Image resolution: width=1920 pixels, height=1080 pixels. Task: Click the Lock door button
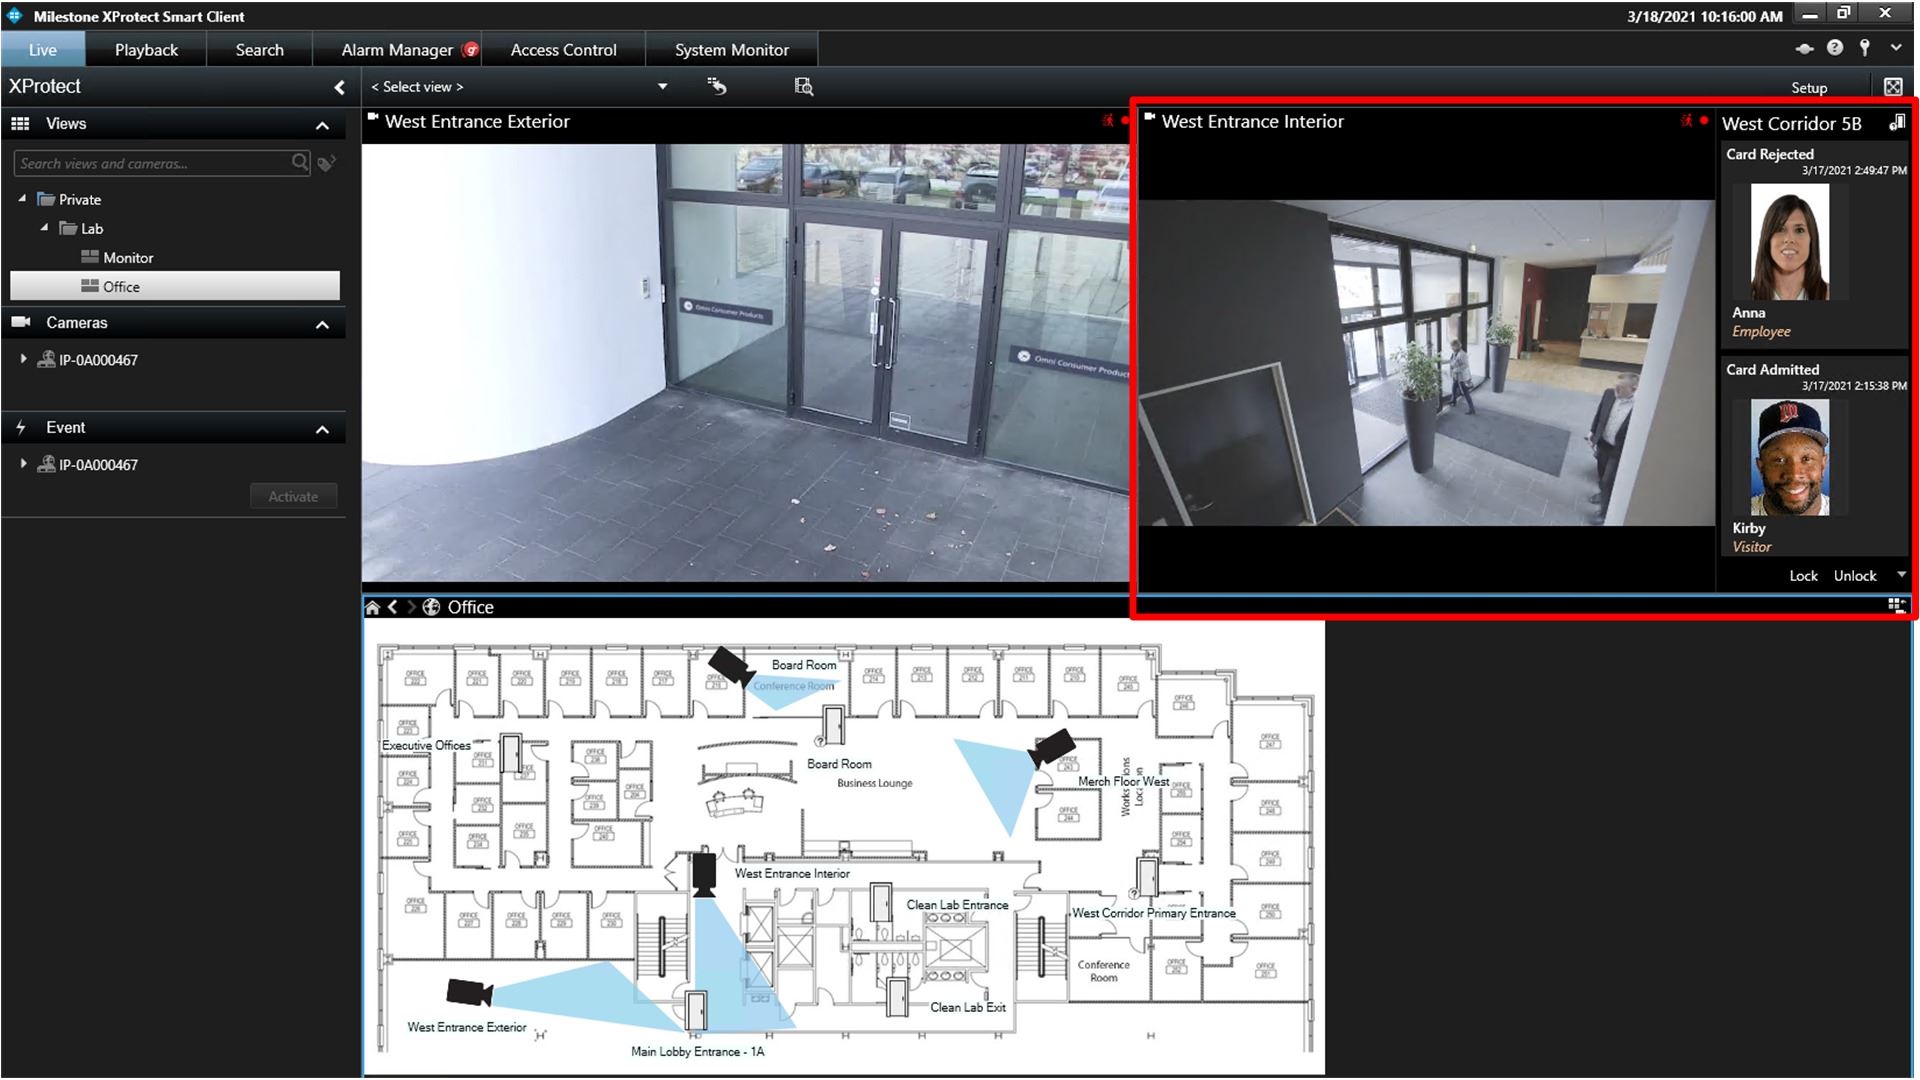1803,575
